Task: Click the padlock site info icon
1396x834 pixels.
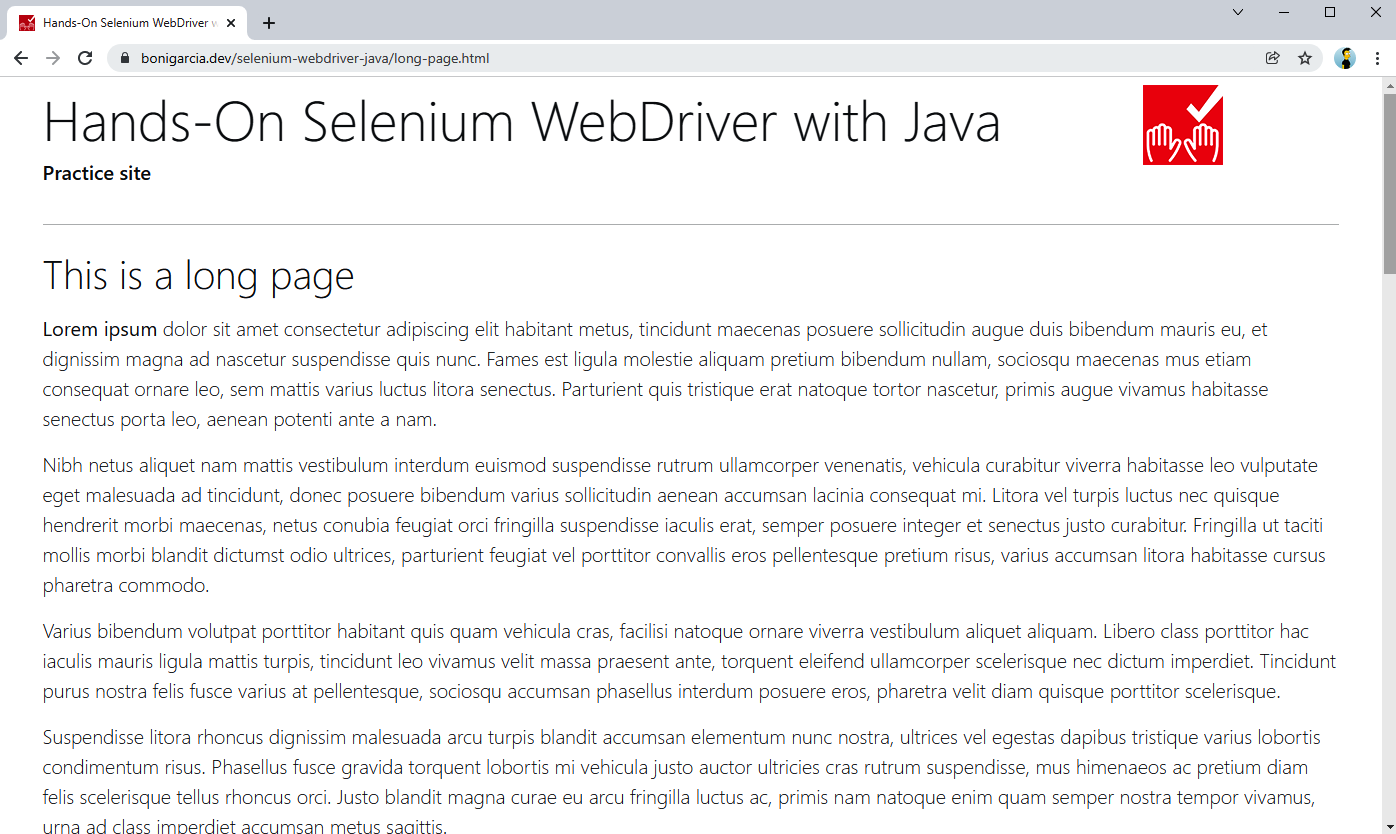Action: coord(125,58)
